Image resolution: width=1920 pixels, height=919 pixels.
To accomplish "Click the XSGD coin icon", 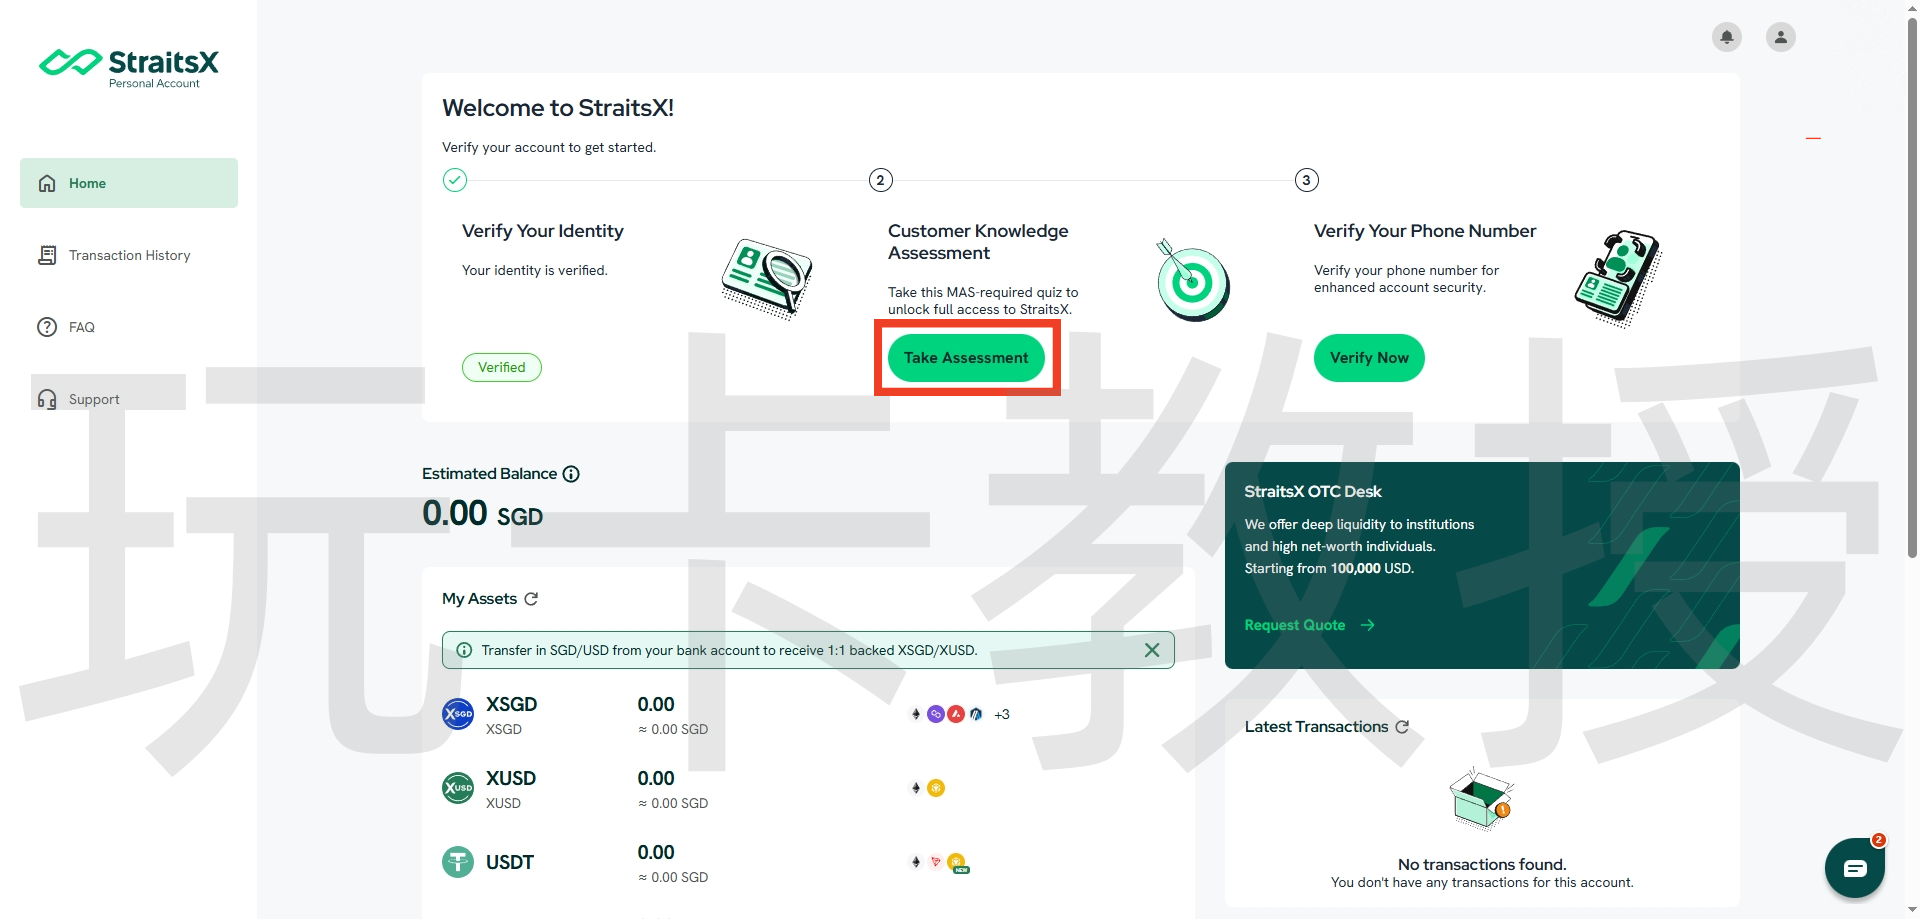I will click(458, 714).
